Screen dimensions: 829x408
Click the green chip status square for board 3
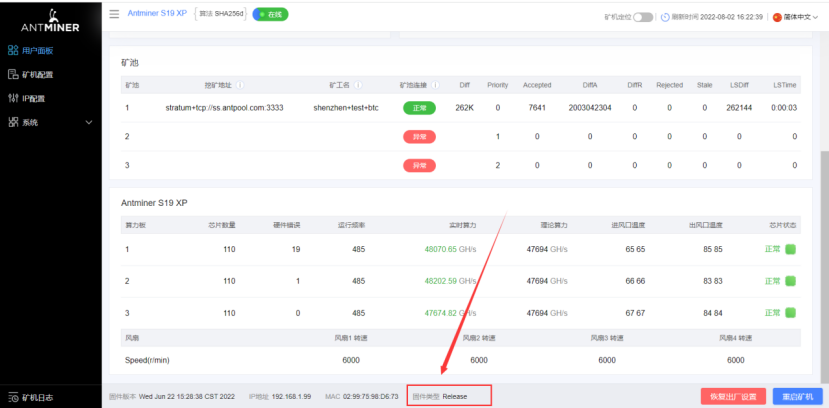pyautogui.click(x=790, y=313)
